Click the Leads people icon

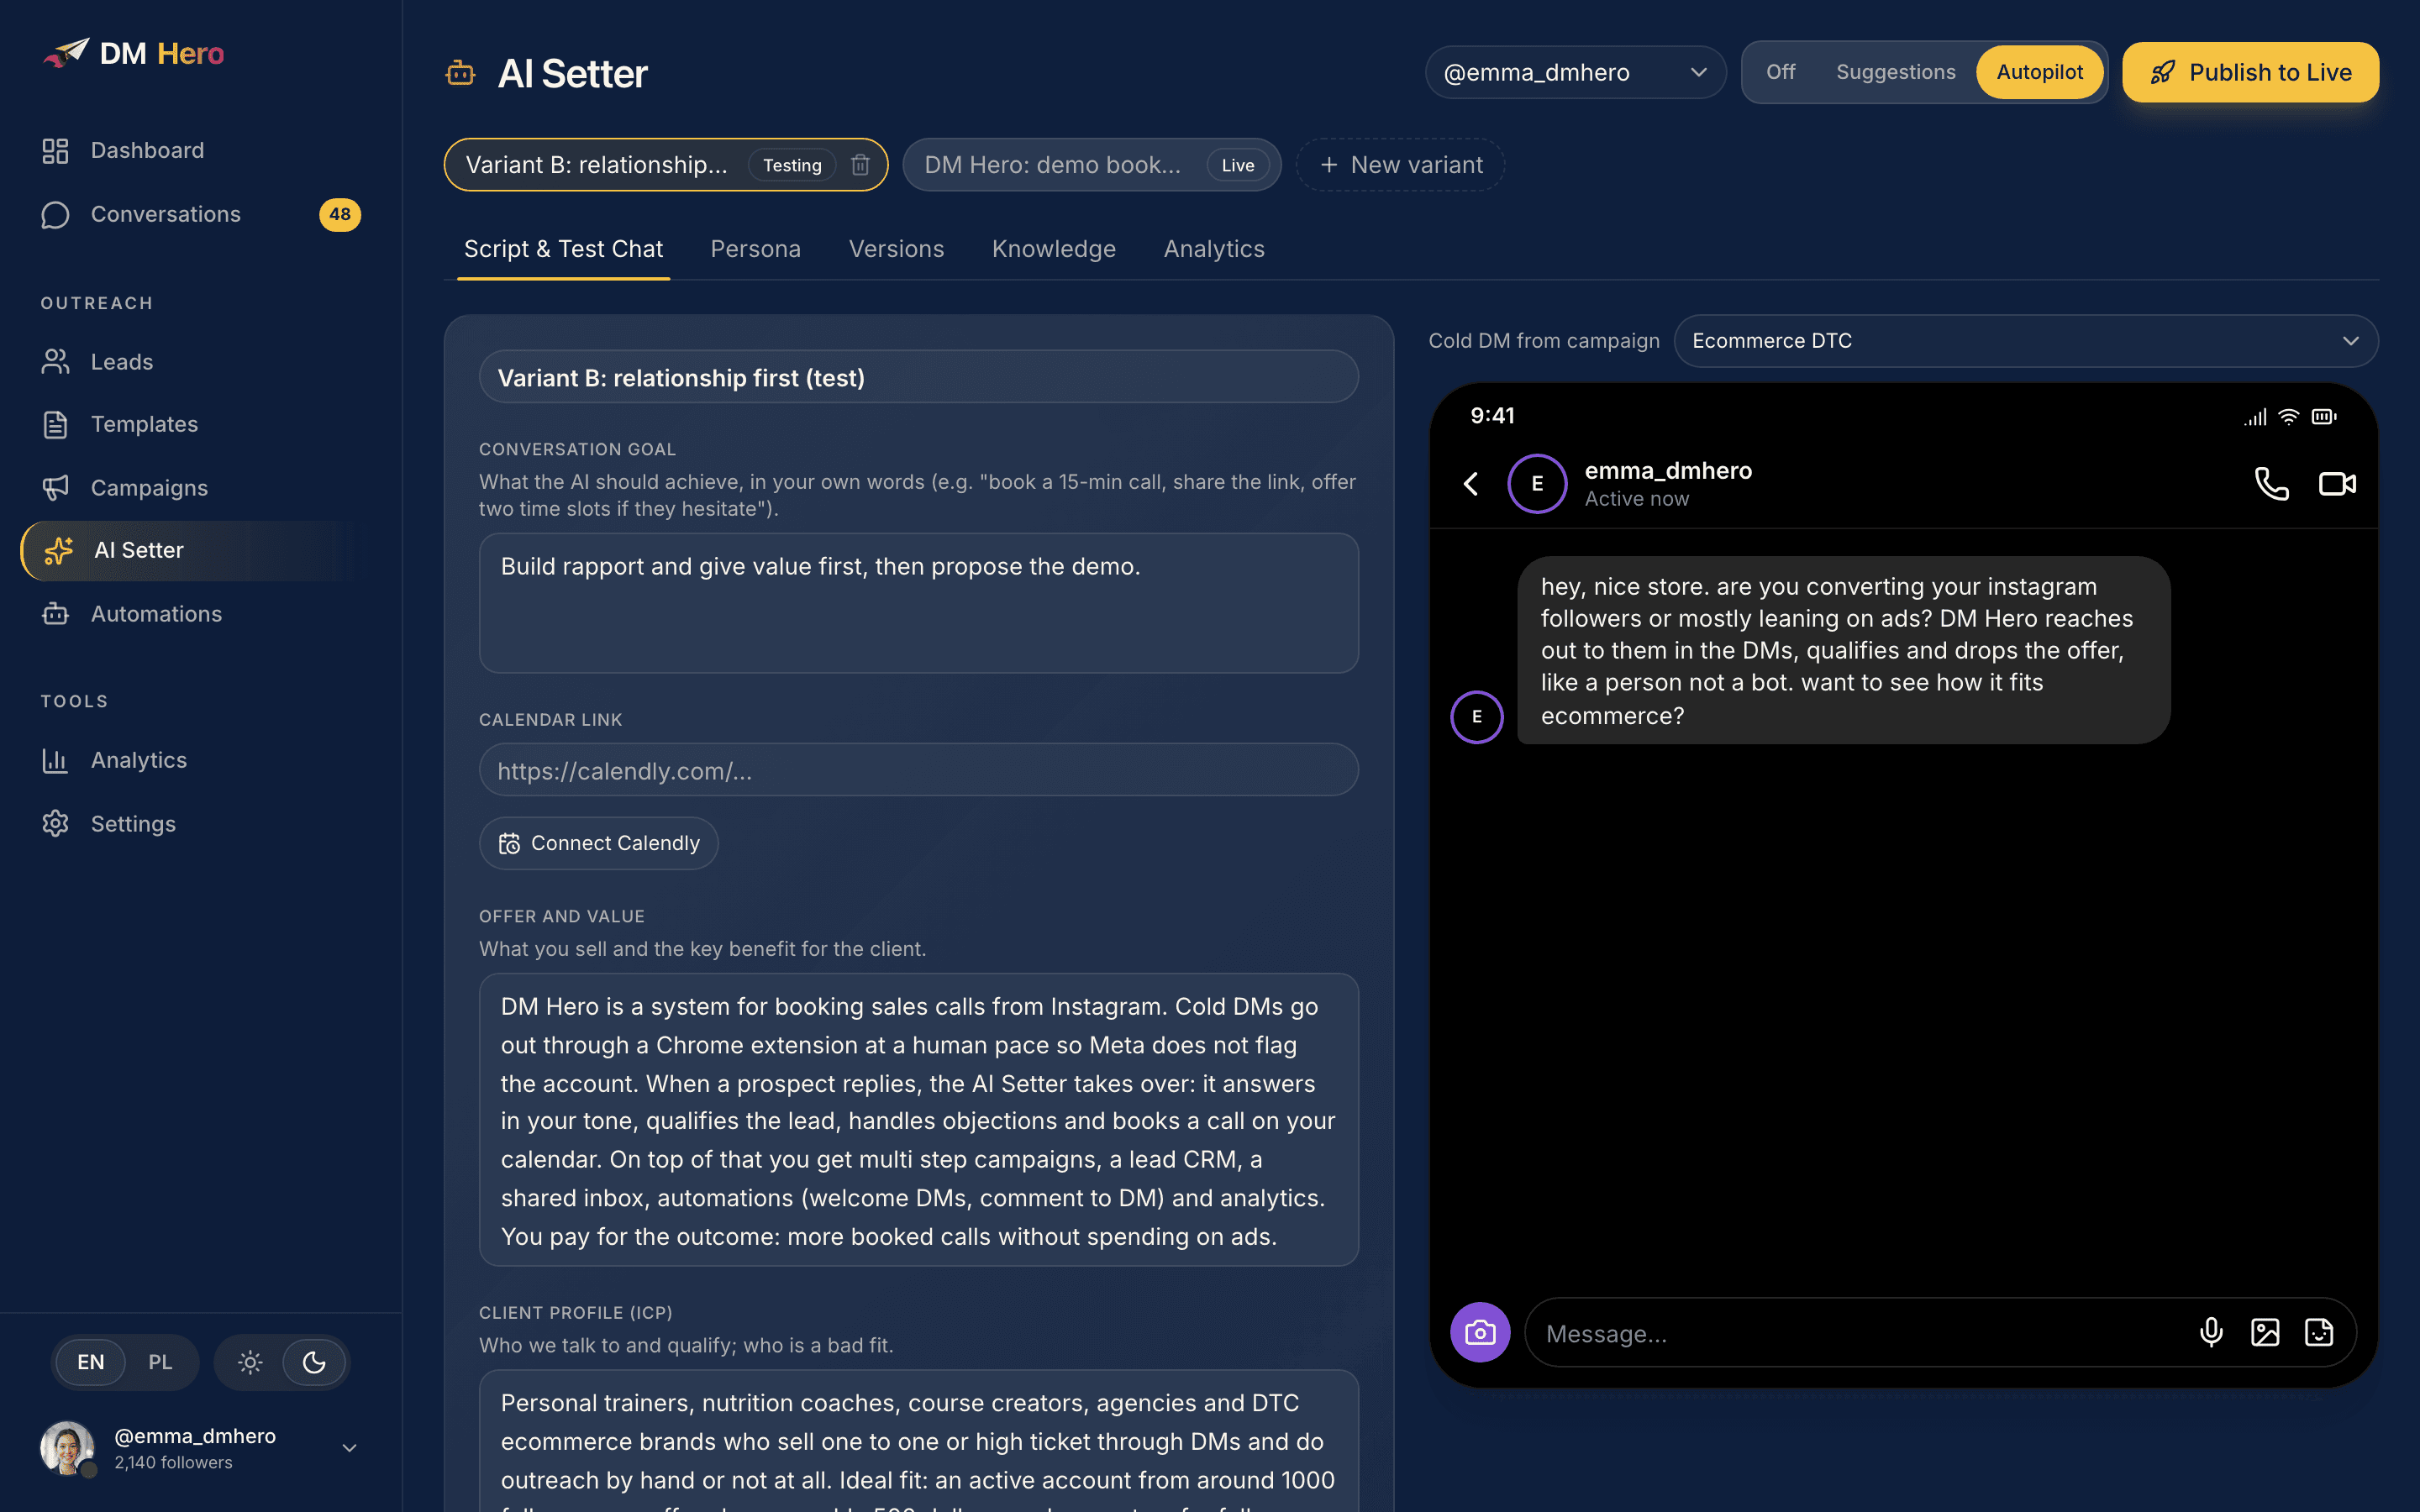click(55, 361)
